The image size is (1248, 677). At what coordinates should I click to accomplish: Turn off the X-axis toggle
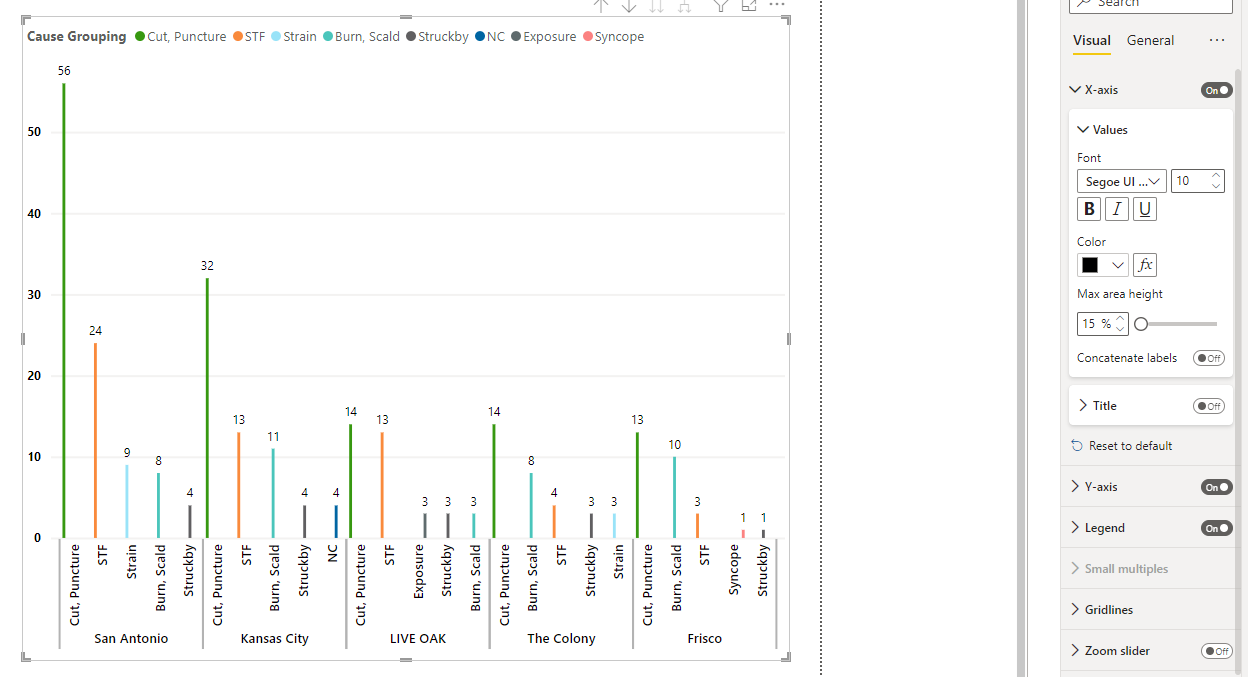[1217, 90]
